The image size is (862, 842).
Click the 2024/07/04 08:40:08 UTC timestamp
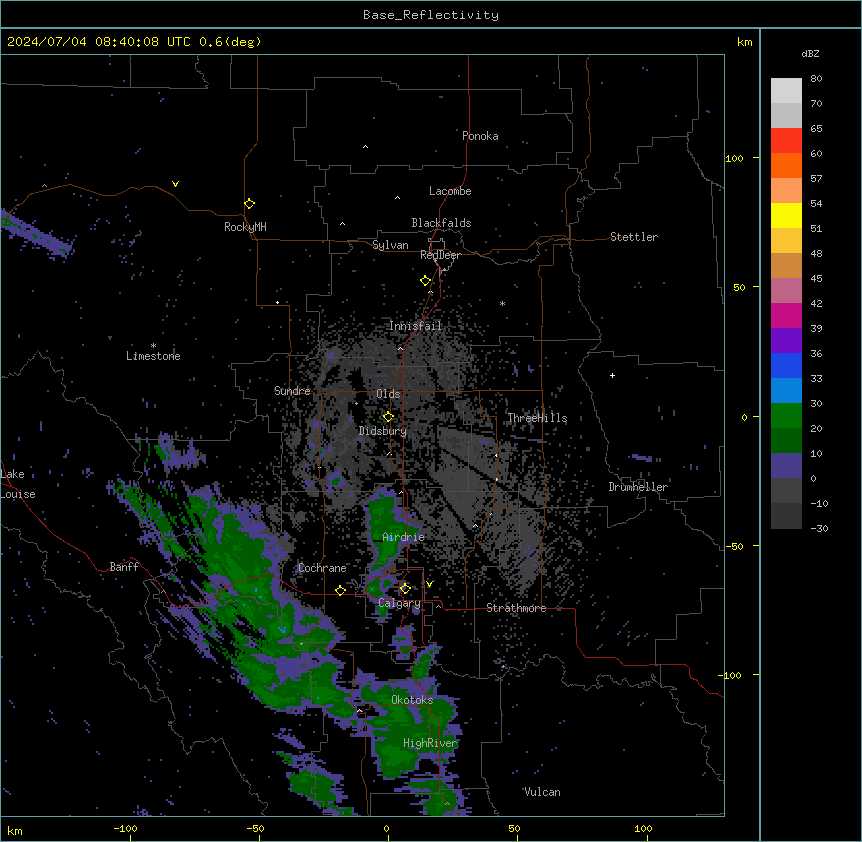coord(99,42)
